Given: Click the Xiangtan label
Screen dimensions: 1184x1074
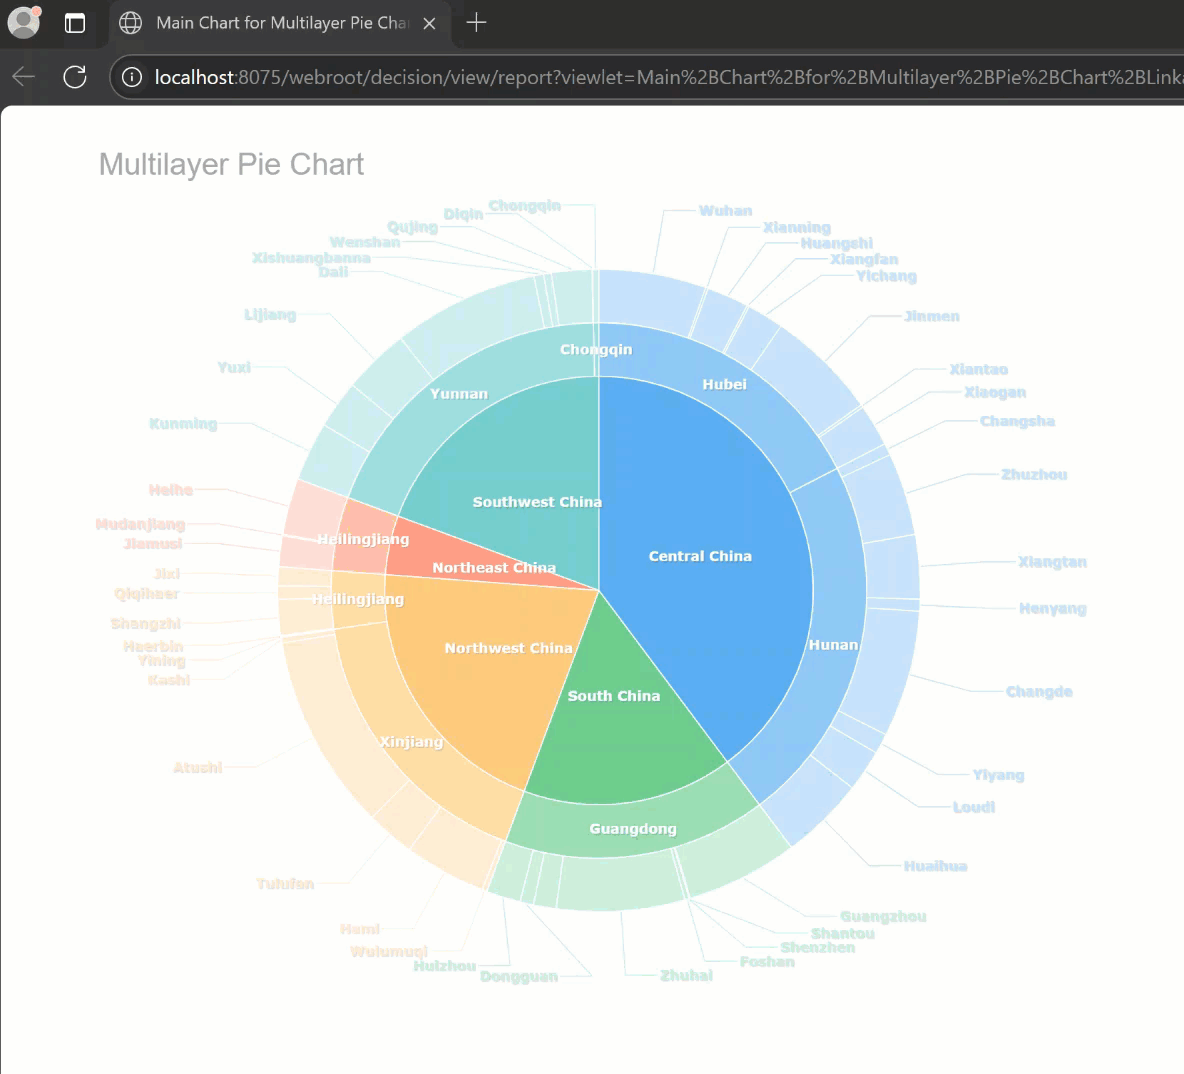Looking at the screenshot, I should tap(1052, 562).
